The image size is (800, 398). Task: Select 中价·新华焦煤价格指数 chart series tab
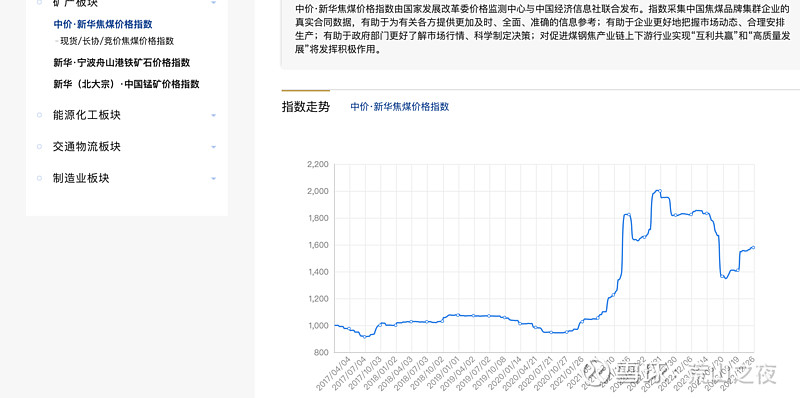(x=399, y=107)
